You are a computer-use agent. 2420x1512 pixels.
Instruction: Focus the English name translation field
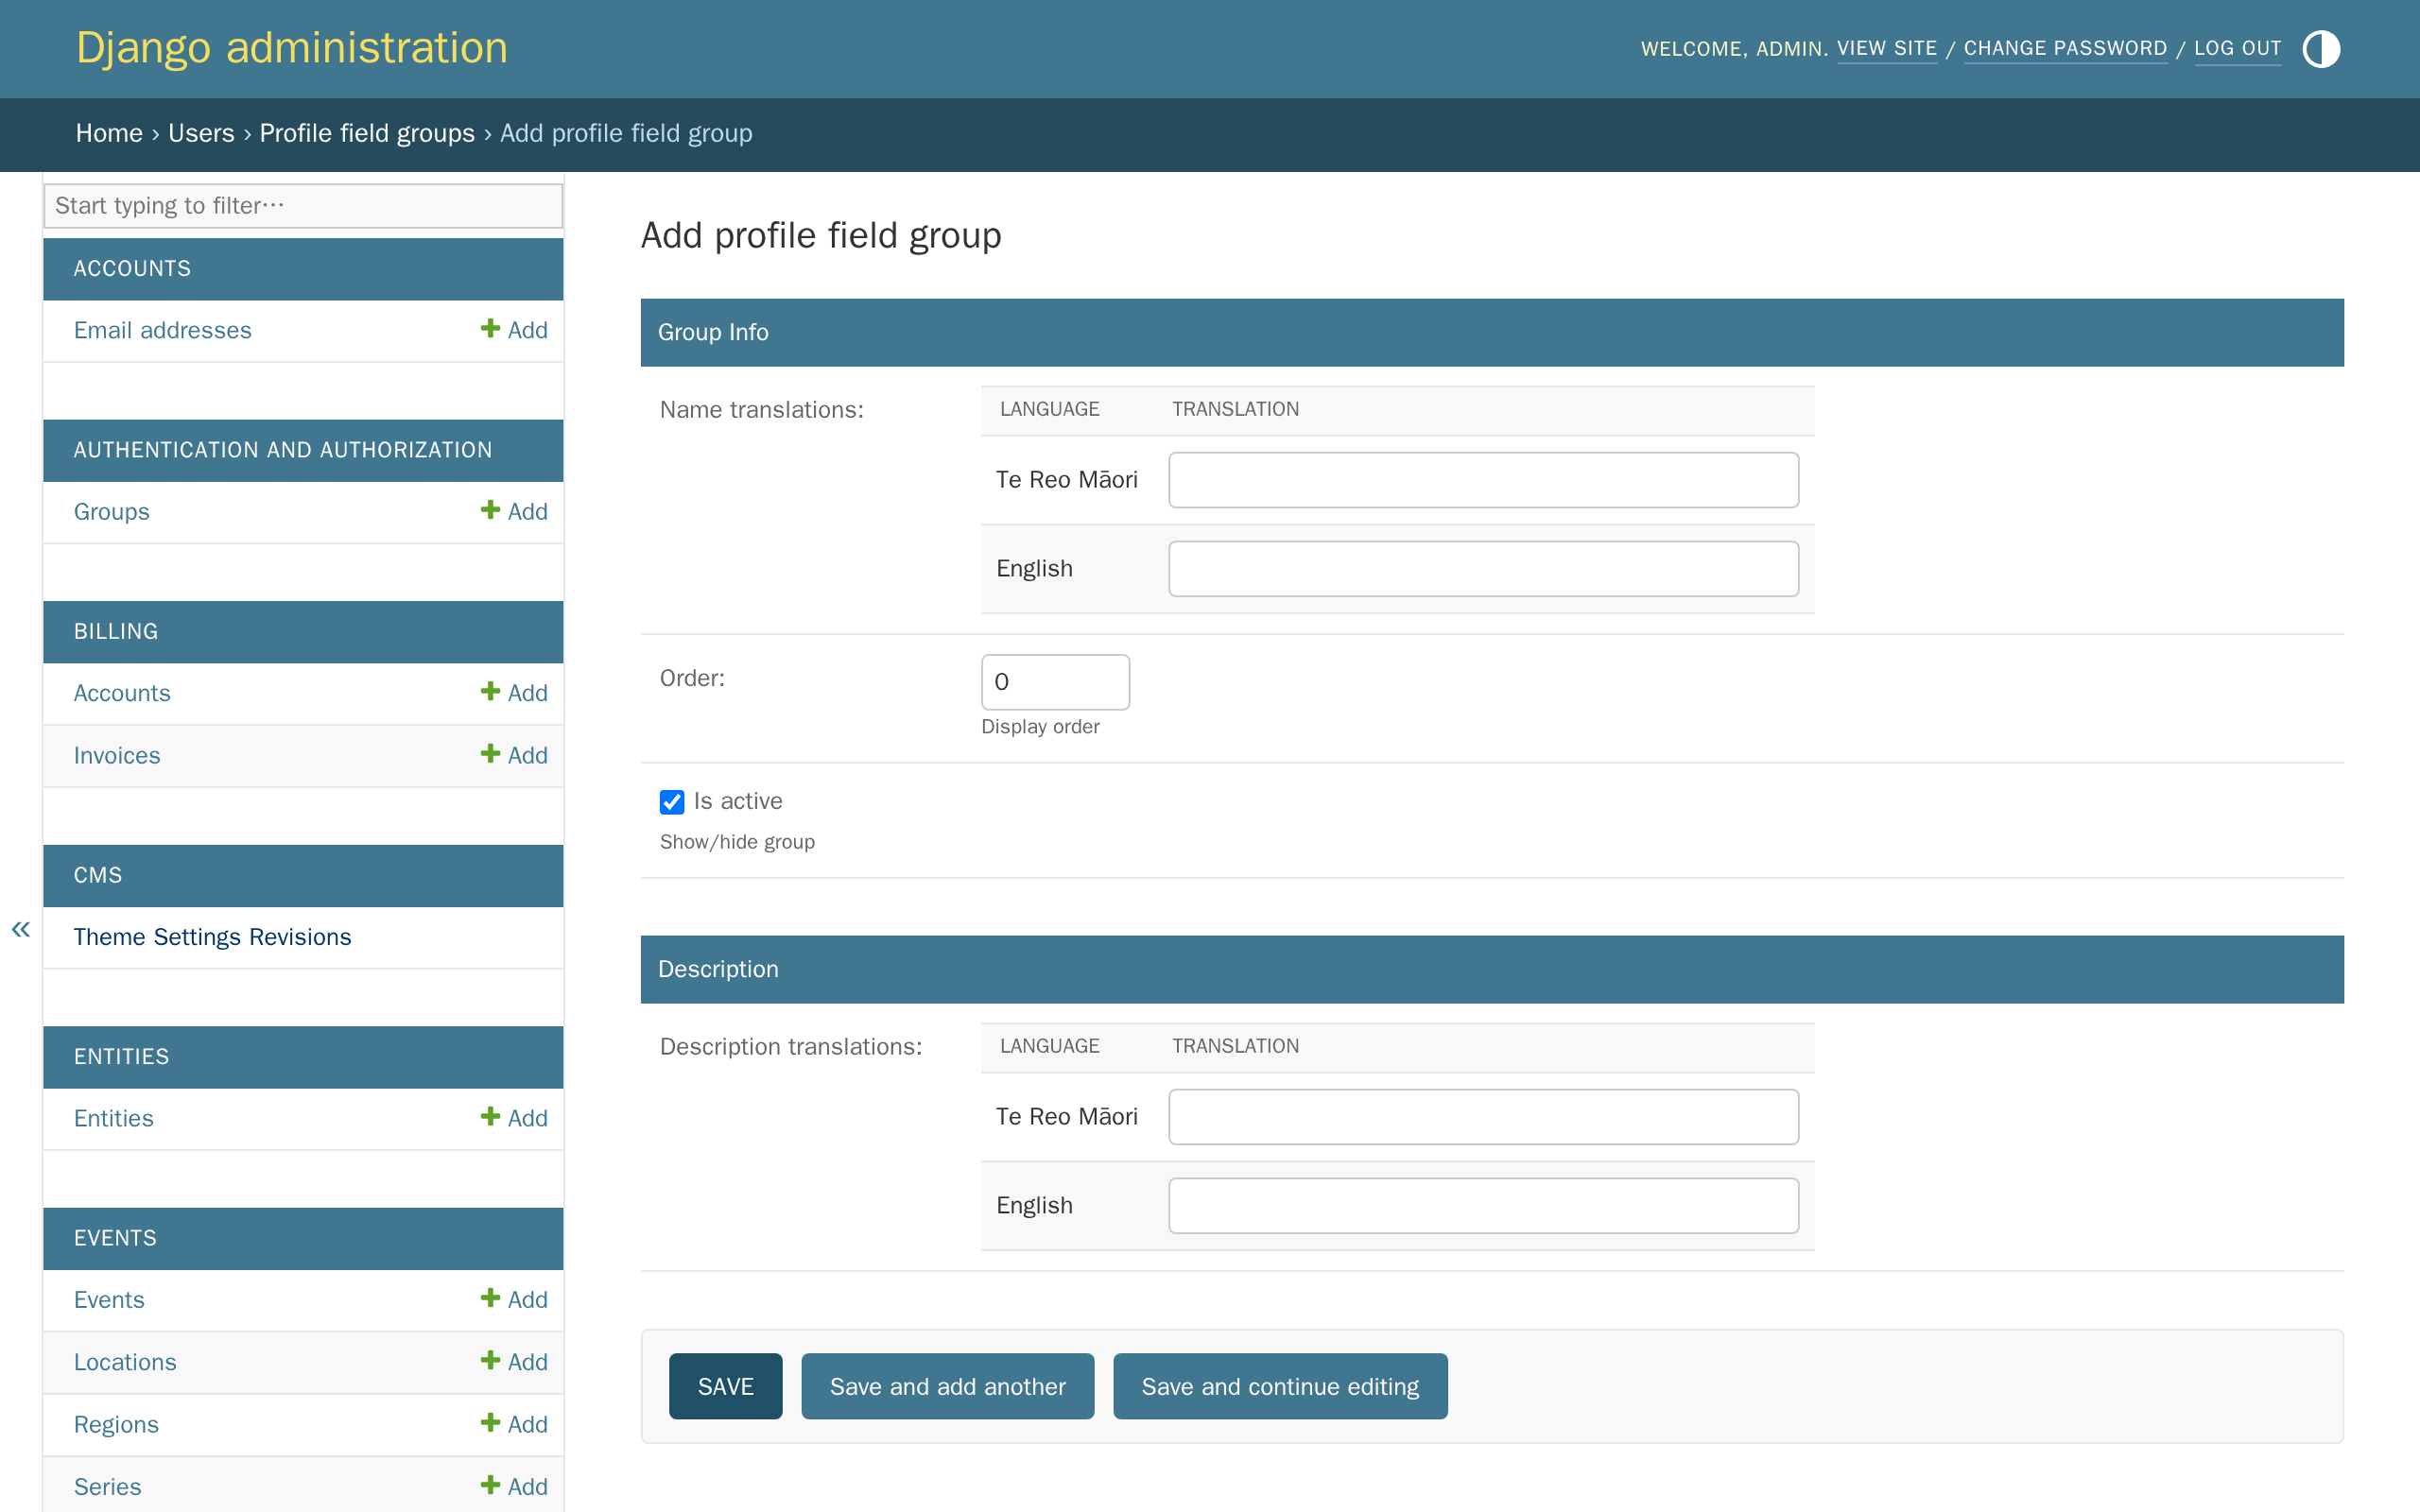pyautogui.click(x=1483, y=569)
